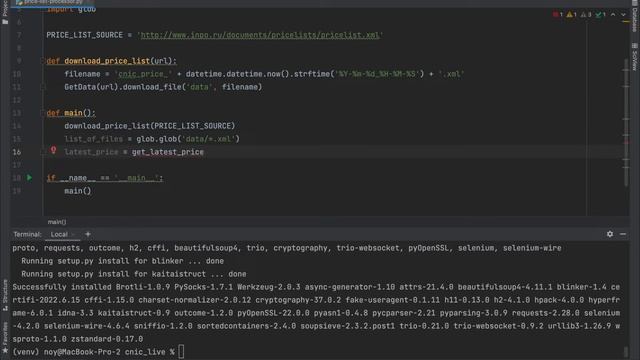The image size is (640, 360).
Task: Switch to the Local terminal tab
Action: pos(59,234)
